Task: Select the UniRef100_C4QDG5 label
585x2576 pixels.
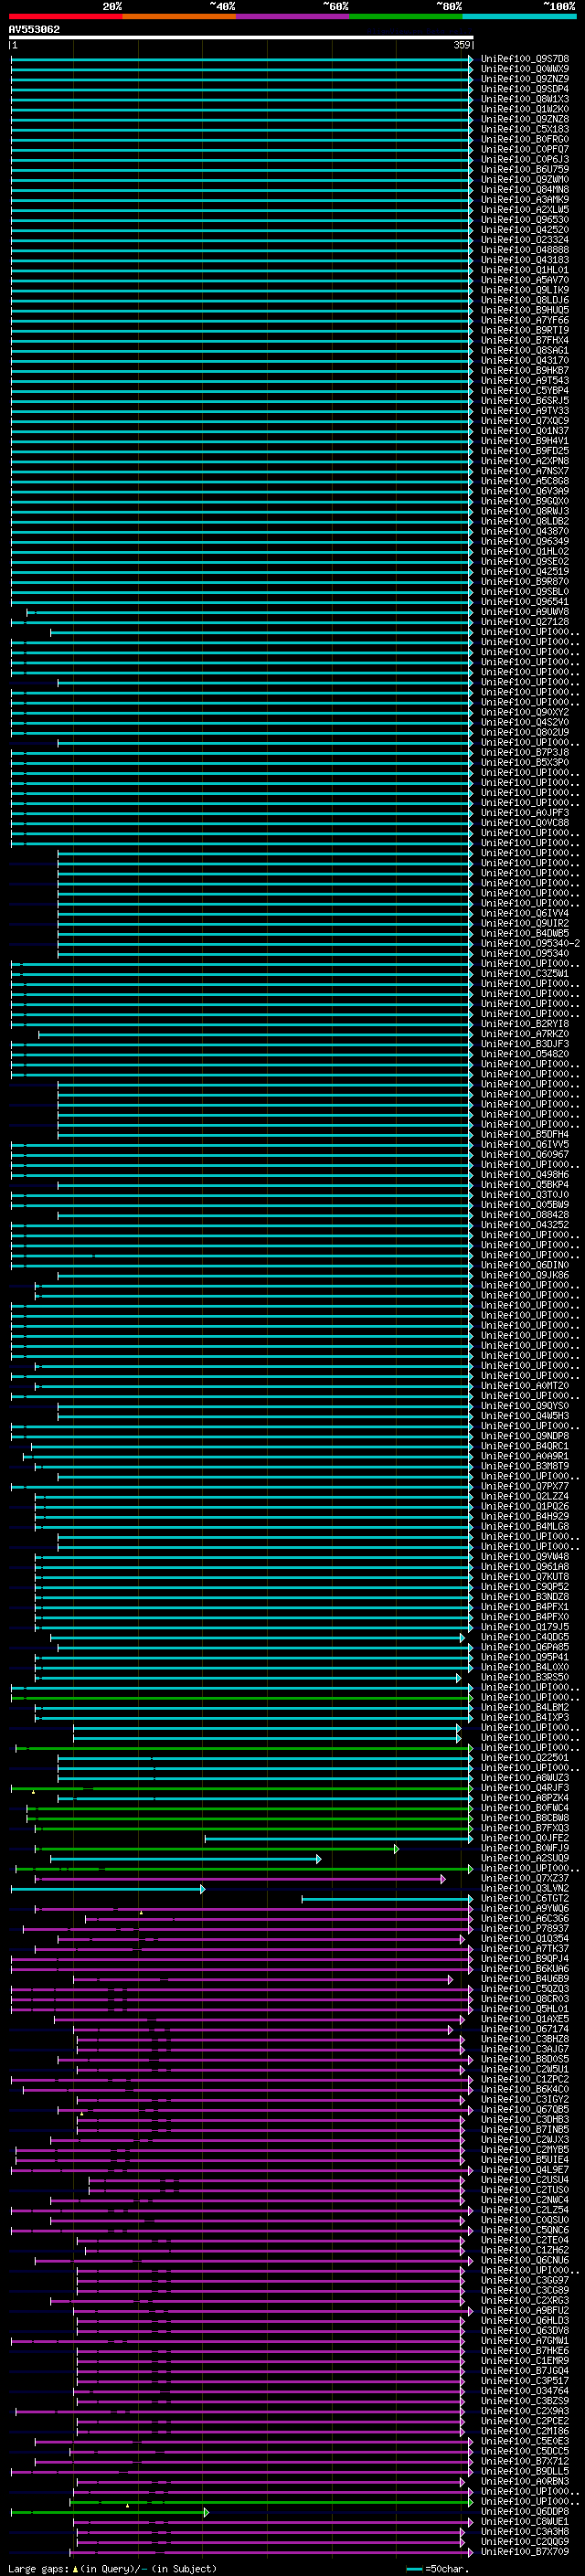Action: point(525,1637)
